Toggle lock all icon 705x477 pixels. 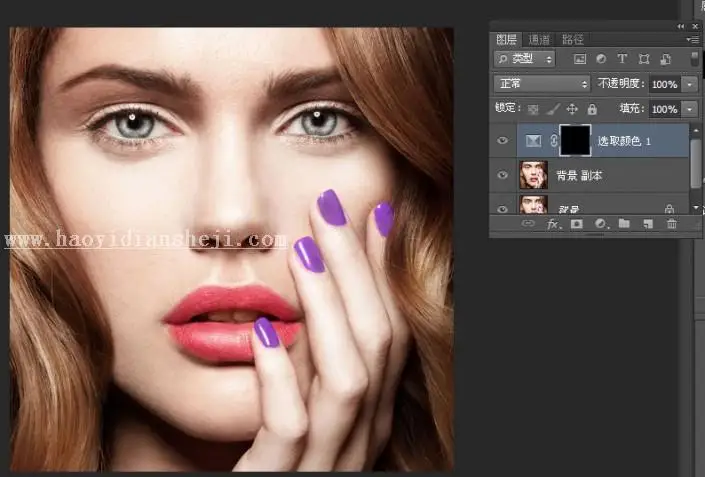(x=592, y=109)
